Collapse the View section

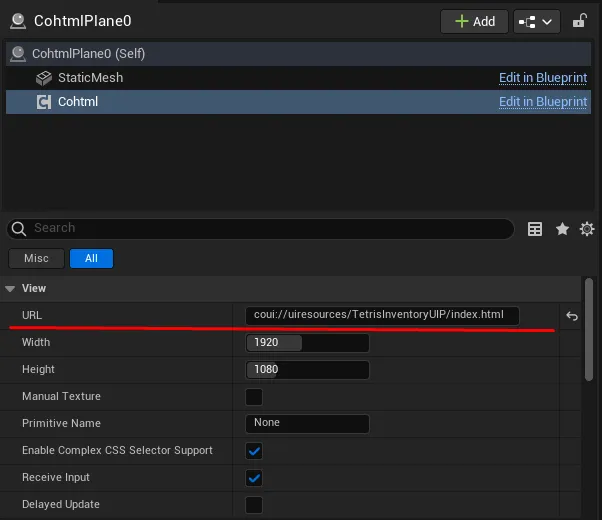(x=11, y=289)
